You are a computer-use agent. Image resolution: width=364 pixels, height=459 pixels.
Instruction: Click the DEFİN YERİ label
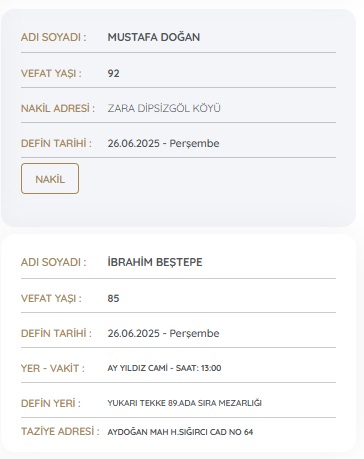pyautogui.click(x=51, y=403)
